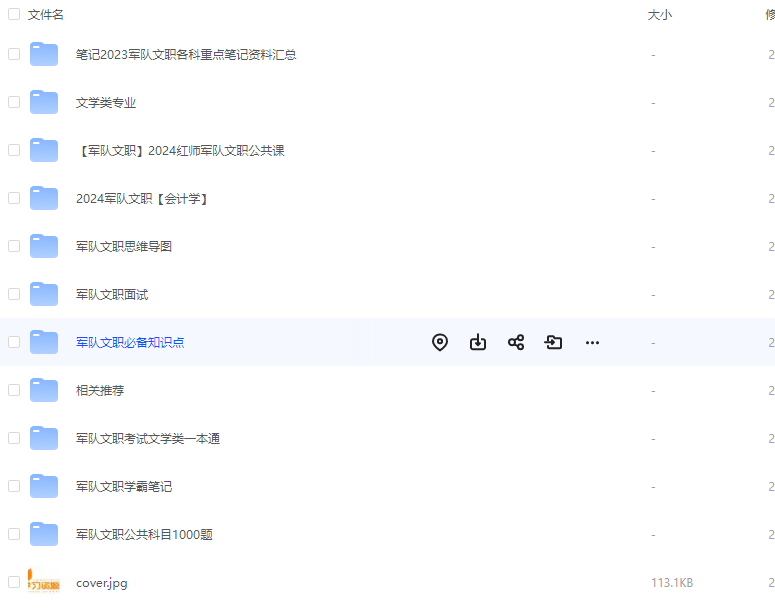Sort by the 大小 column header
This screenshot has height=610, width=775.
point(660,14)
